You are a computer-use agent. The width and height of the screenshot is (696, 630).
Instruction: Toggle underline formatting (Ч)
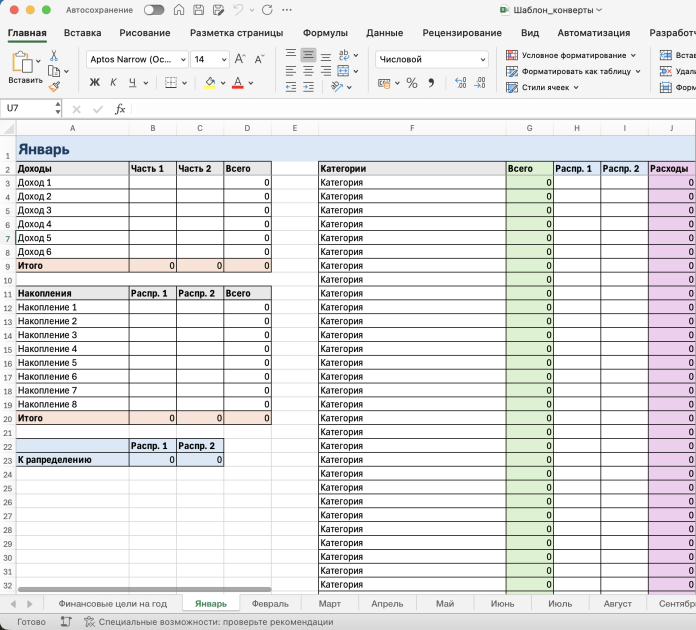[132, 83]
